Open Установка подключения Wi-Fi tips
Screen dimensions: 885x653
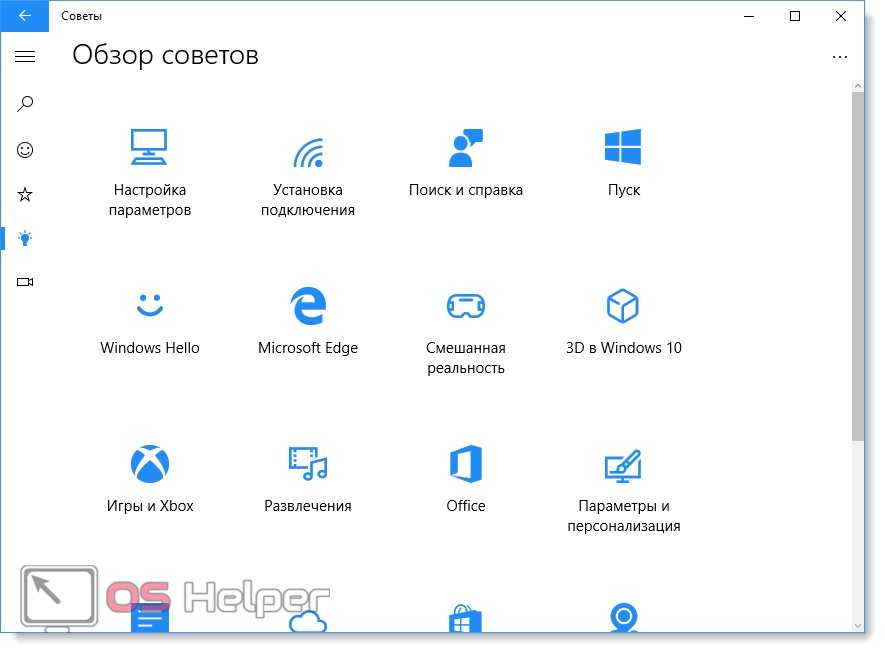click(308, 170)
